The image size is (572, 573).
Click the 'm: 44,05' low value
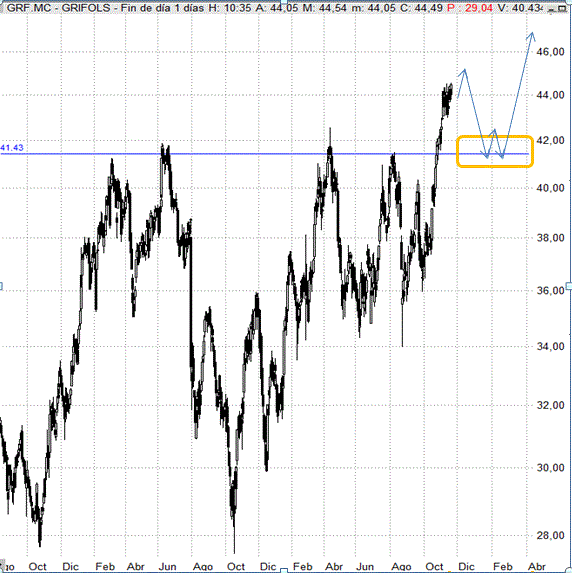(374, 8)
